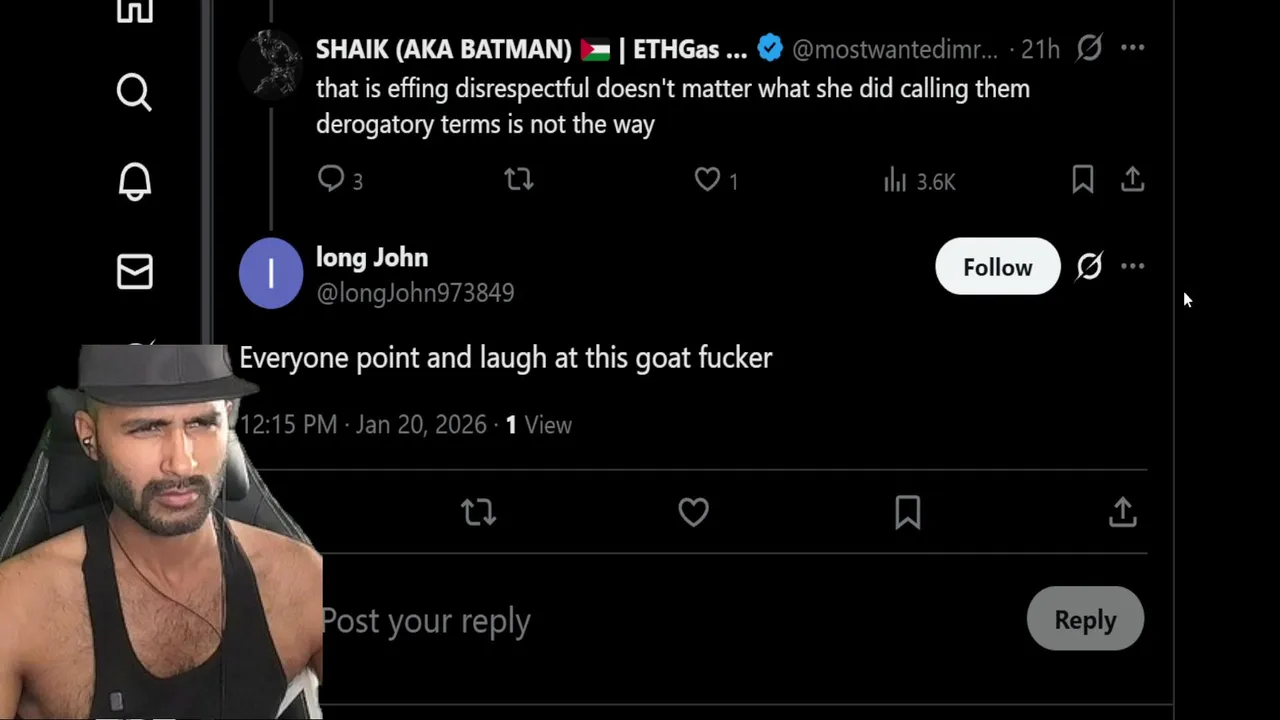Share long John's post
The width and height of the screenshot is (1280, 720).
coord(1122,512)
